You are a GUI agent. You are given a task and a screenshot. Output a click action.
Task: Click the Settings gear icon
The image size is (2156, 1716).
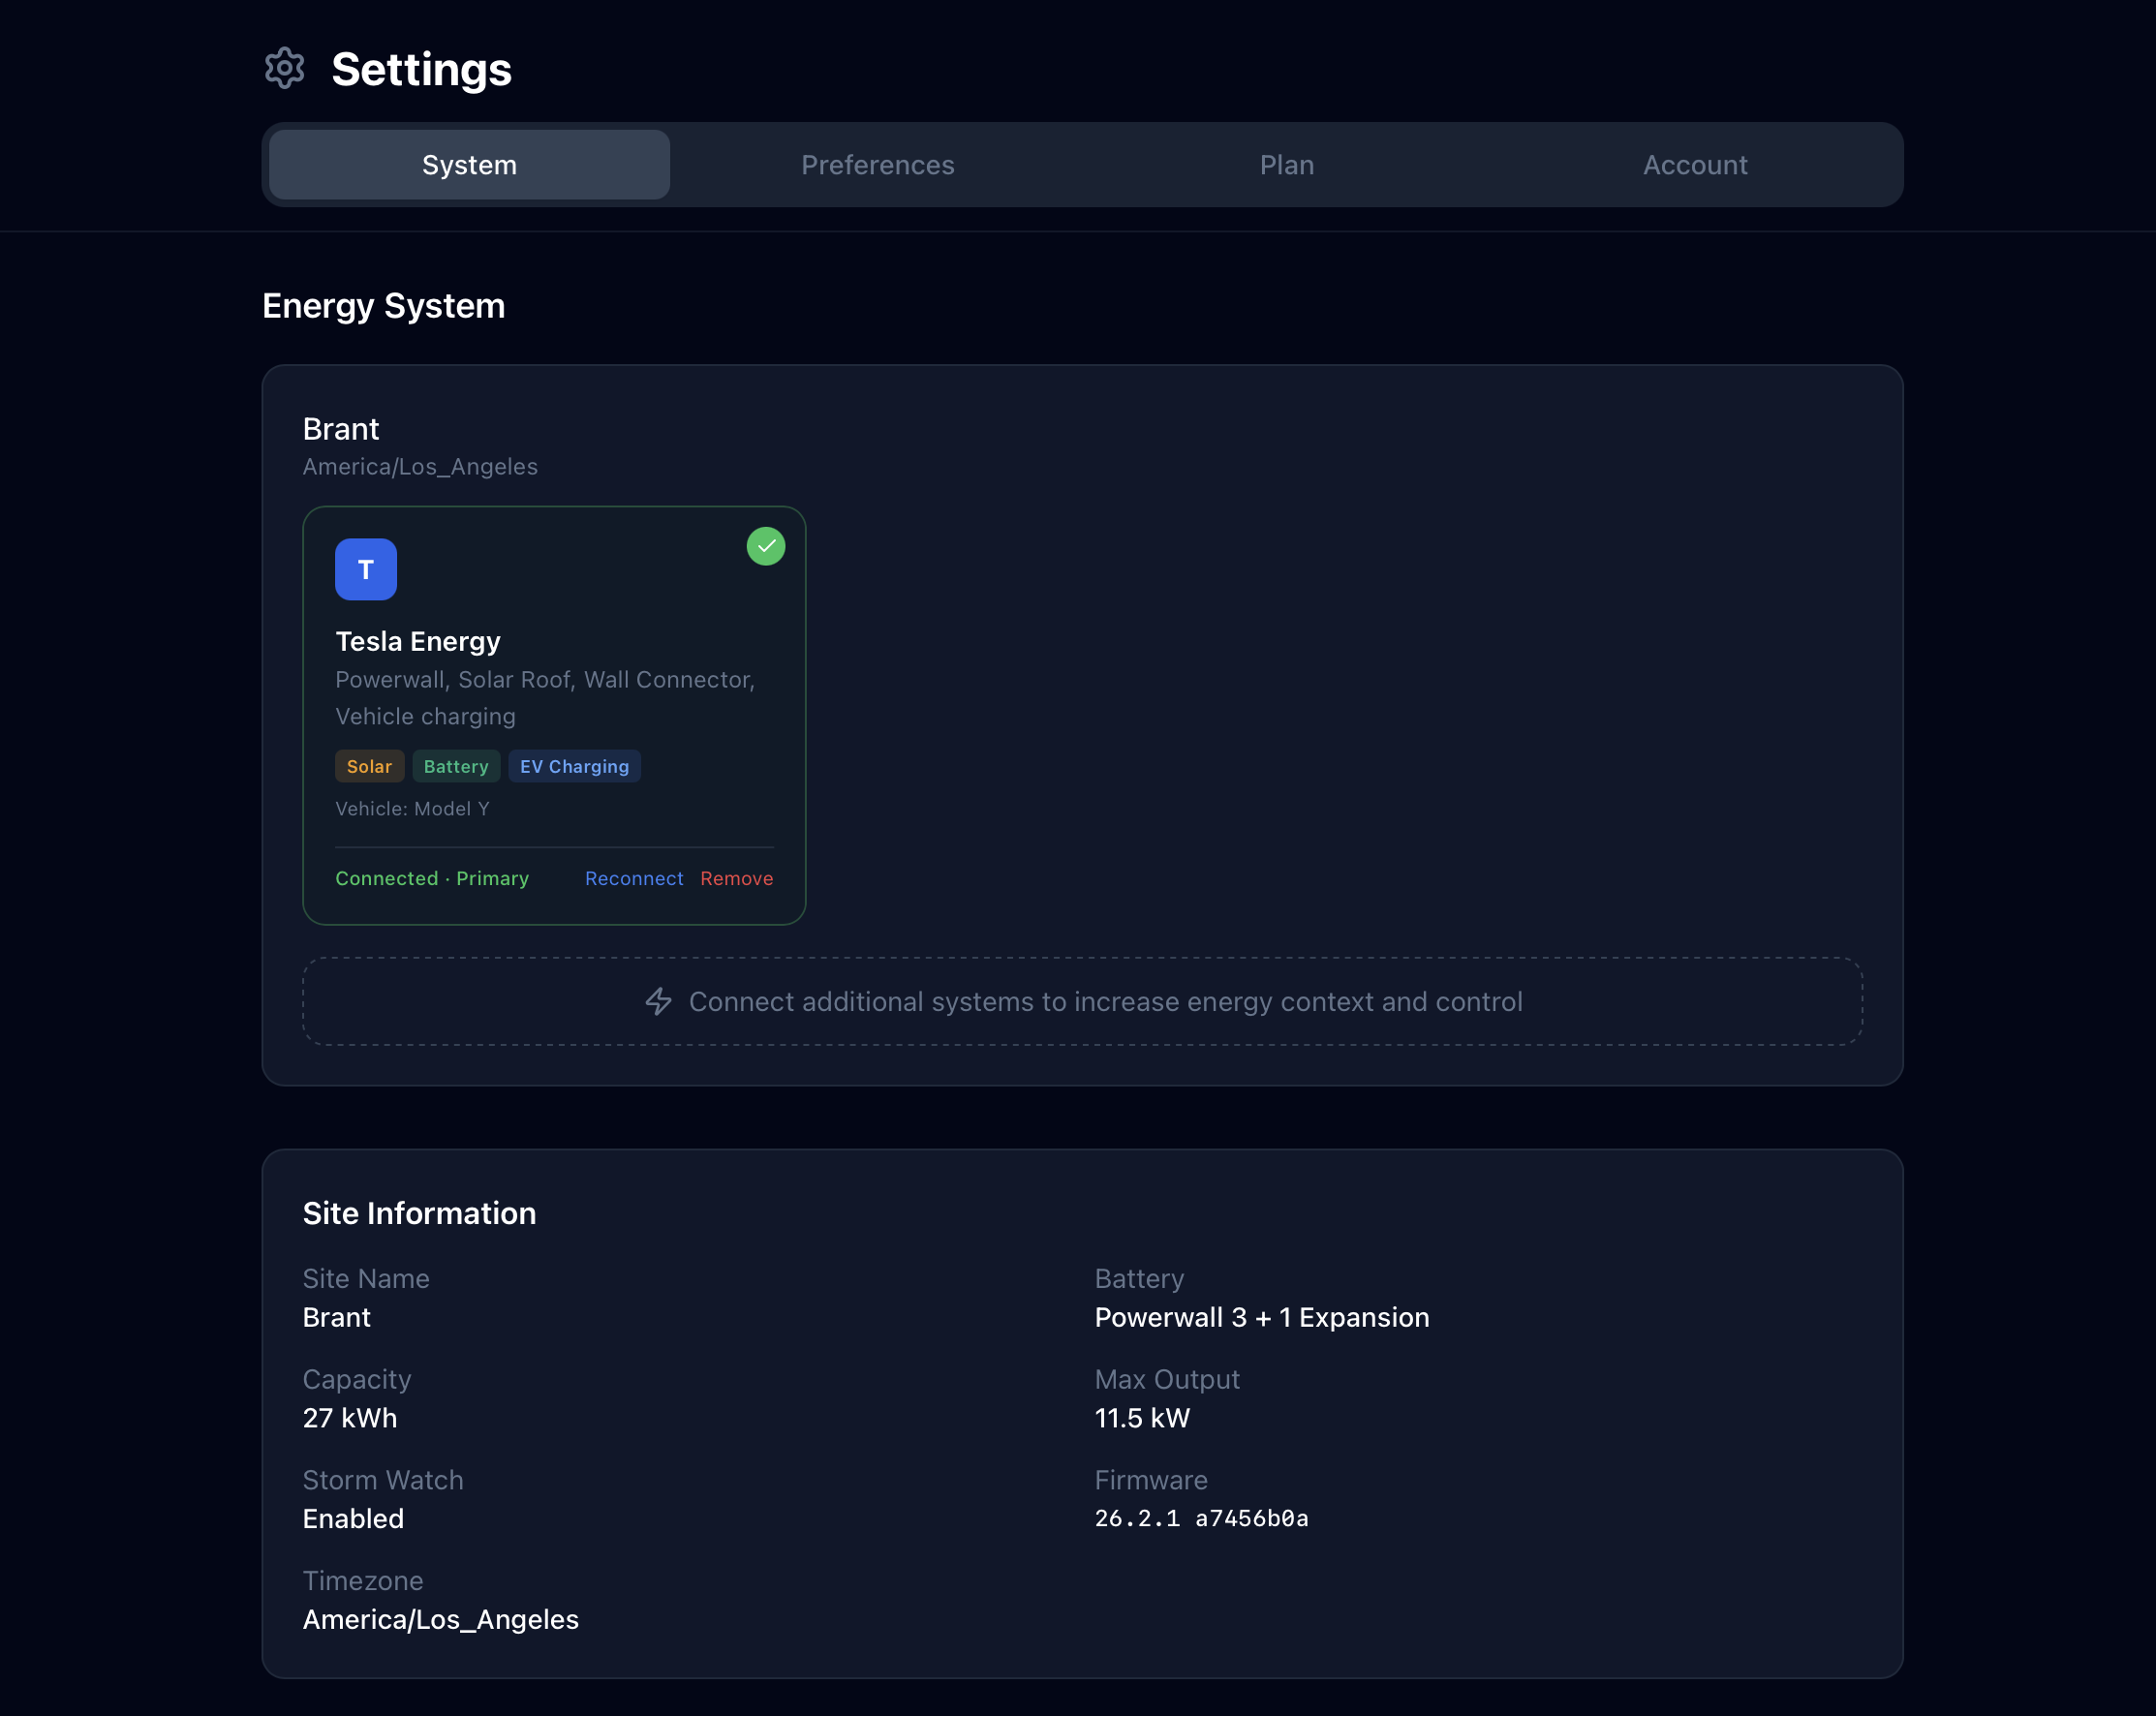[x=284, y=68]
